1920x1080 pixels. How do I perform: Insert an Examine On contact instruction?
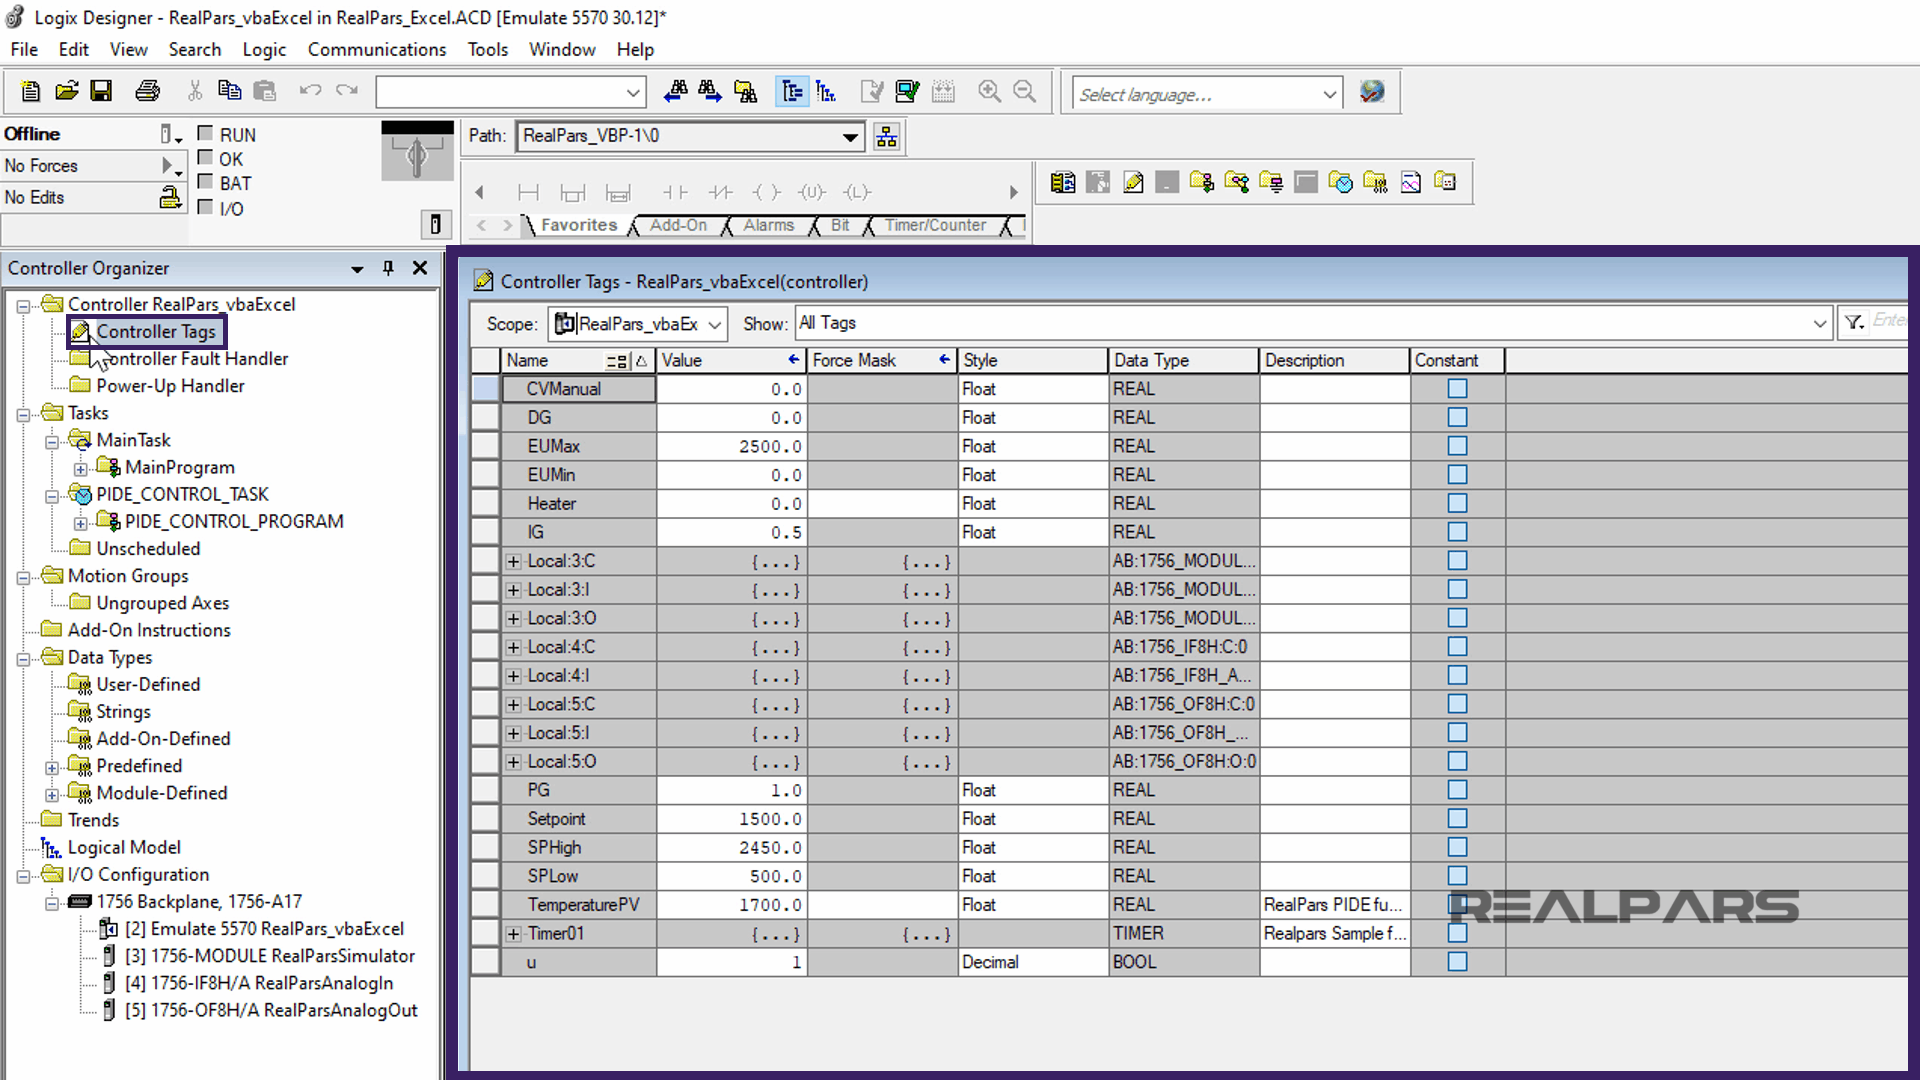[x=675, y=192]
